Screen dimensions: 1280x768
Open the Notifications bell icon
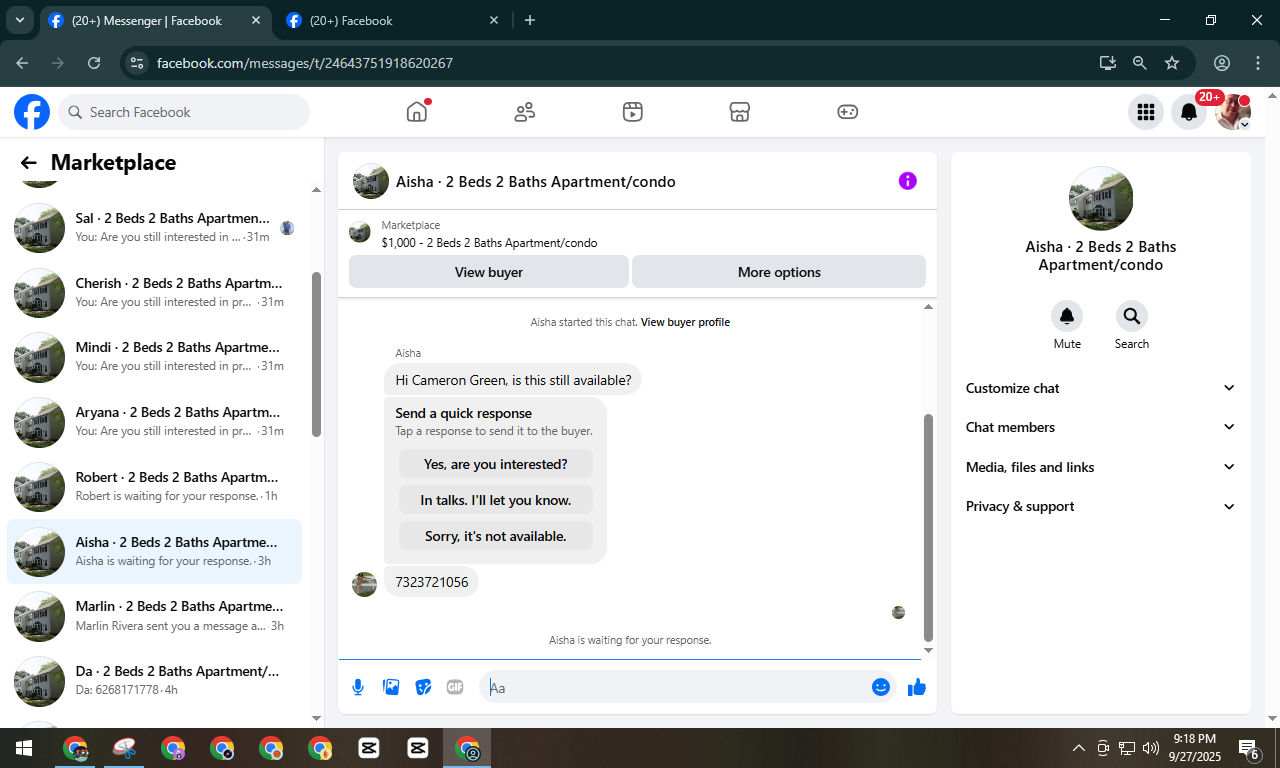pos(1189,112)
